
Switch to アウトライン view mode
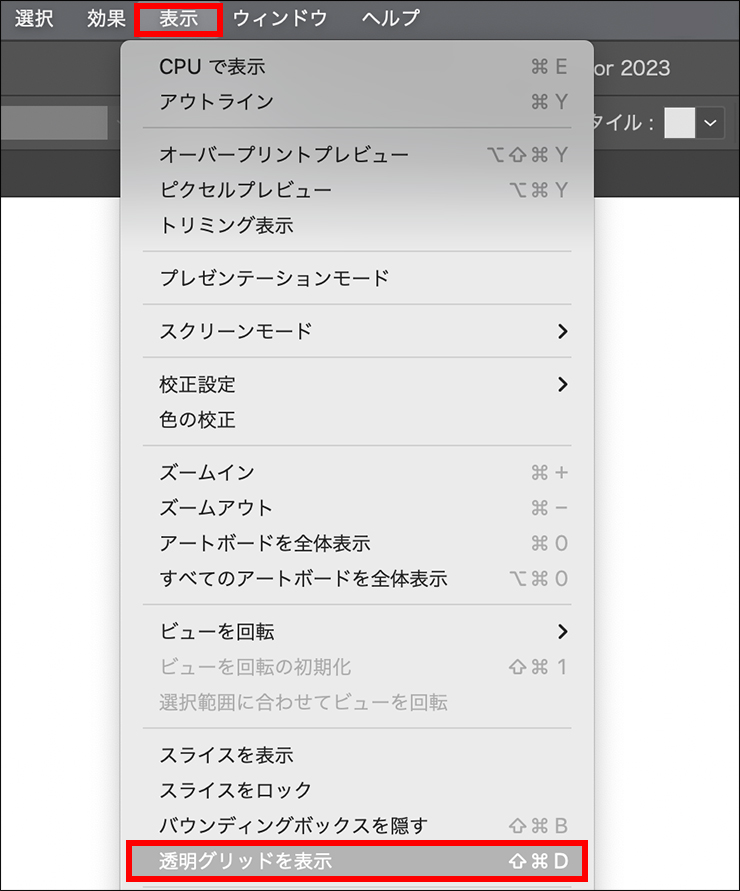[x=216, y=102]
